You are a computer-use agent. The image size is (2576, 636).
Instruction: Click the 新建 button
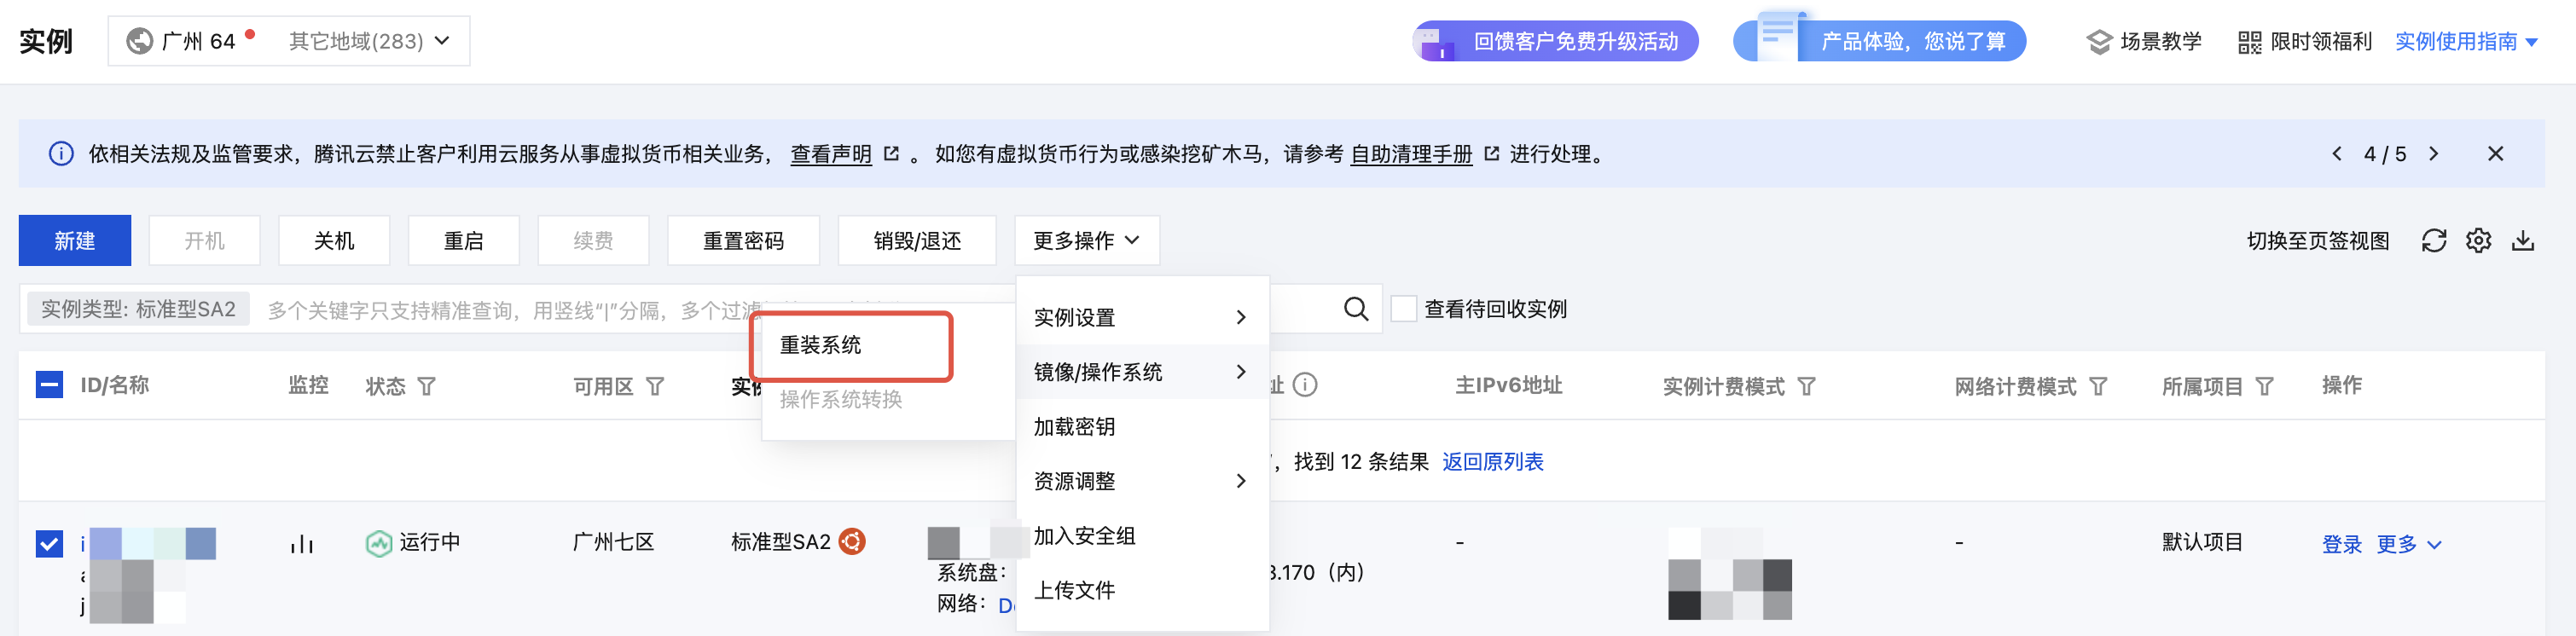coord(75,241)
